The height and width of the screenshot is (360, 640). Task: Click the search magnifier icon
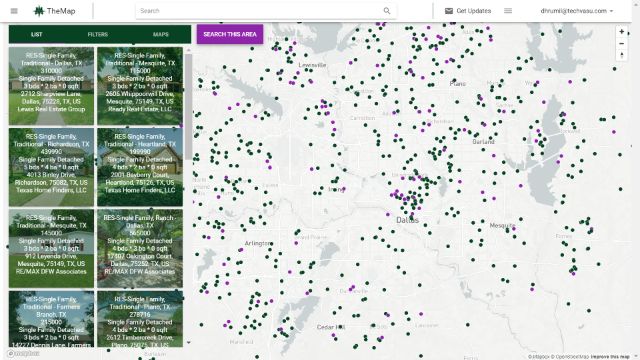click(x=387, y=11)
